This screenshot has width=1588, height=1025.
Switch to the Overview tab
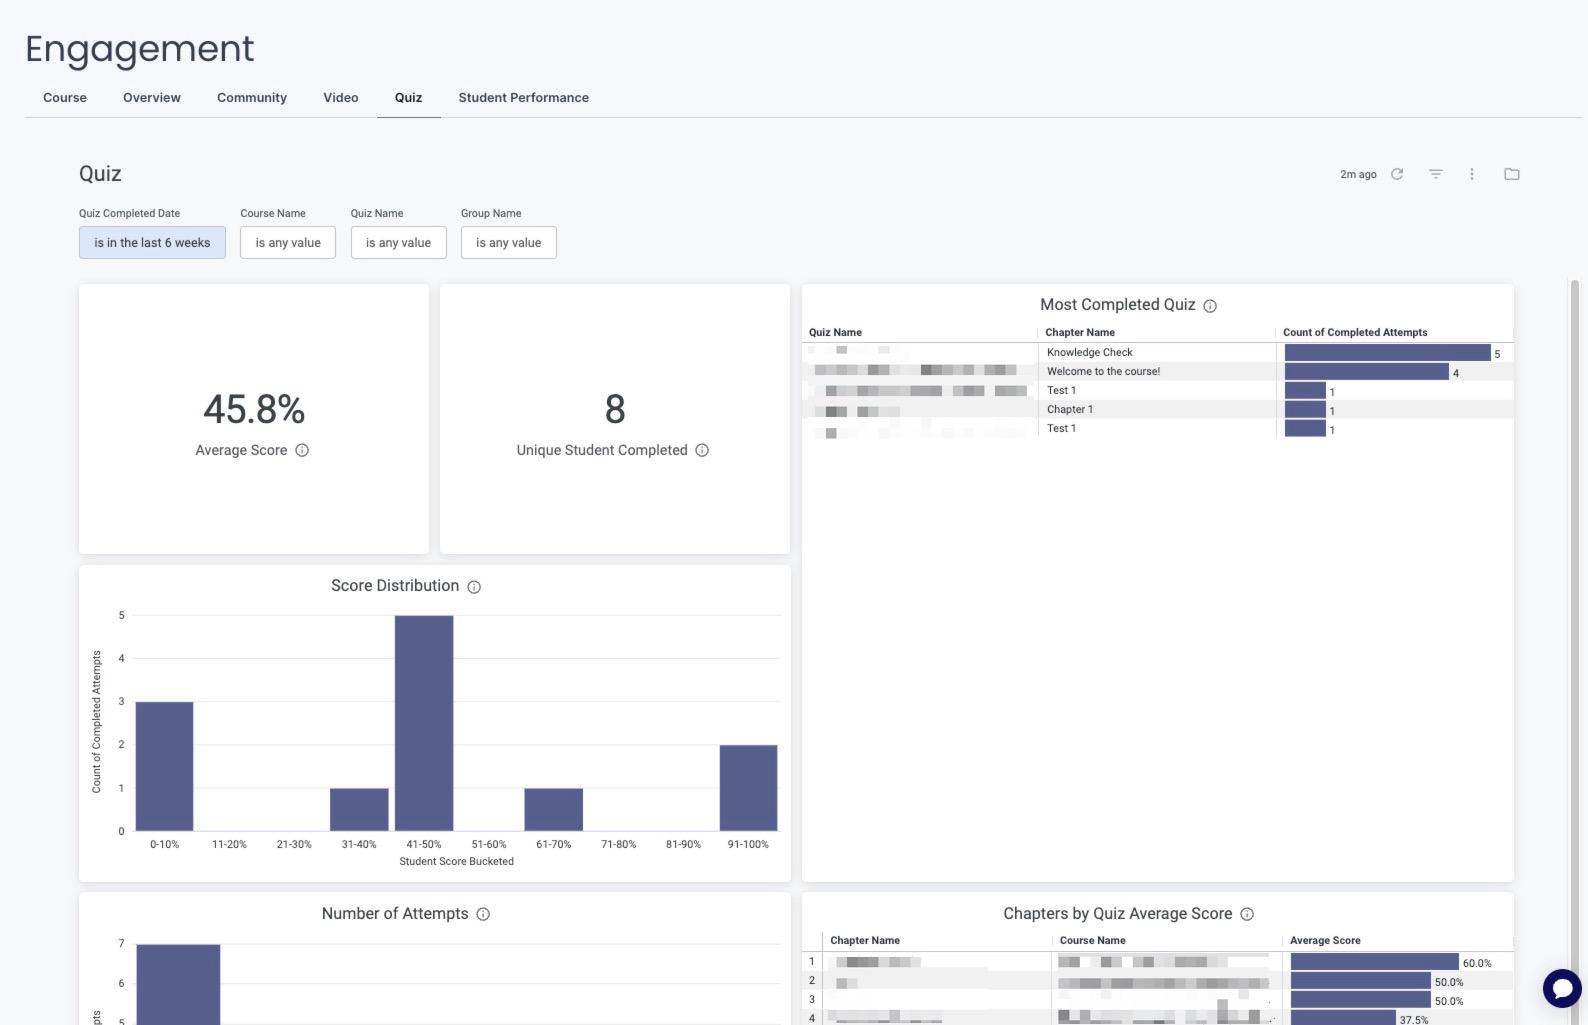click(152, 98)
